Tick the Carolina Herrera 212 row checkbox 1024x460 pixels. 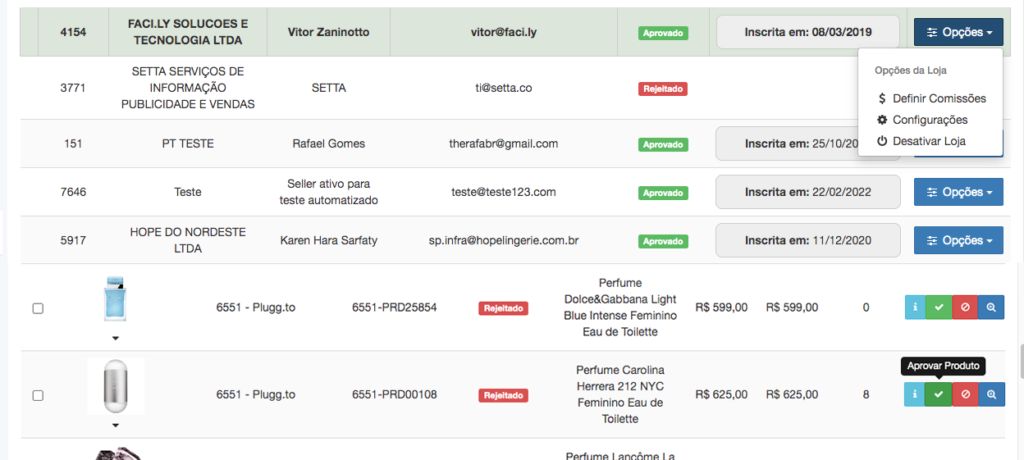[38, 395]
